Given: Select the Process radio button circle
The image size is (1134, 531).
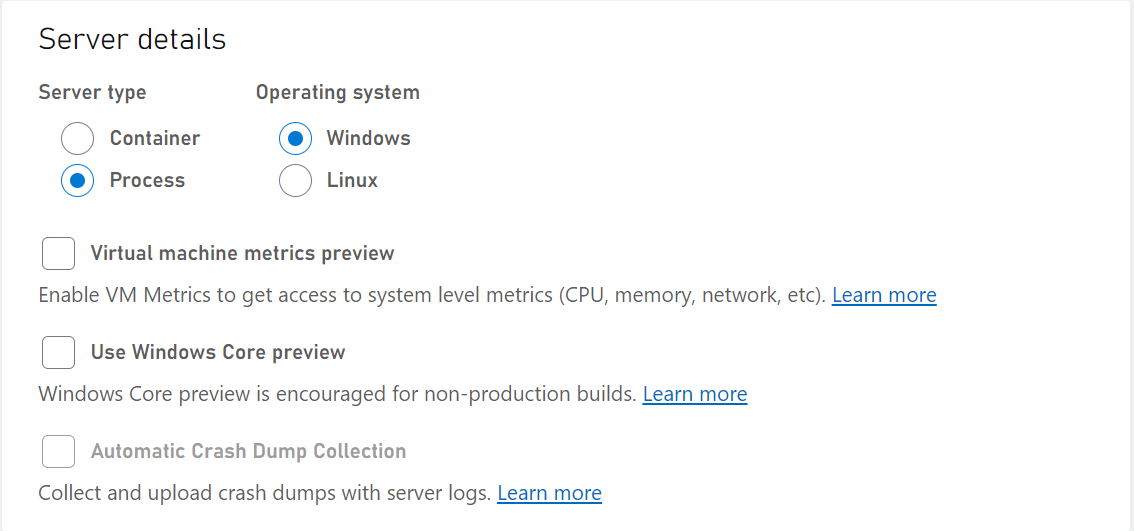Looking at the screenshot, I should [x=77, y=180].
